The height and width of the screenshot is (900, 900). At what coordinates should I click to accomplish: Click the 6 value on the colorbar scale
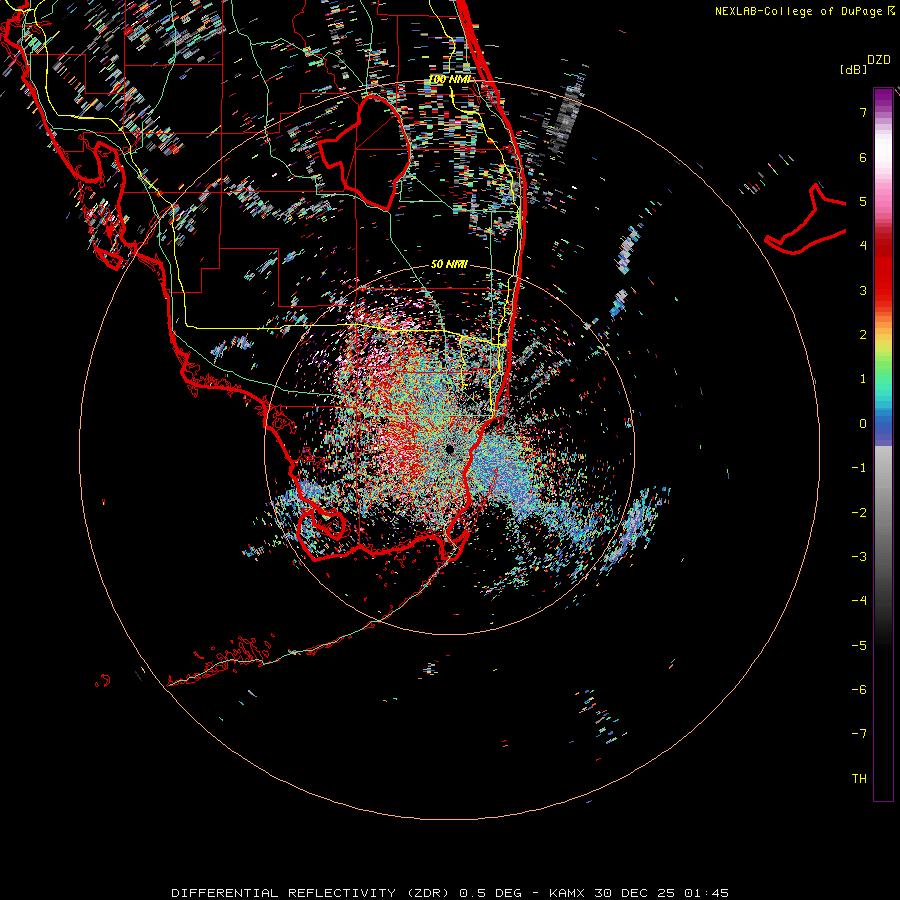point(863,157)
